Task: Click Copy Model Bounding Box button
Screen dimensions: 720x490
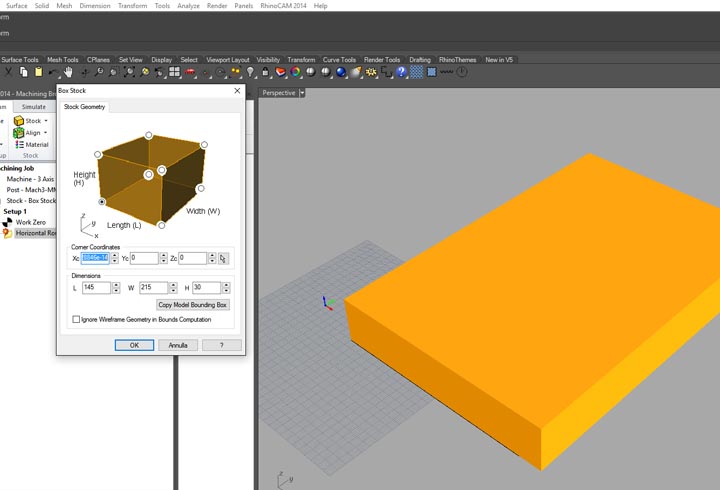Action: (x=193, y=305)
